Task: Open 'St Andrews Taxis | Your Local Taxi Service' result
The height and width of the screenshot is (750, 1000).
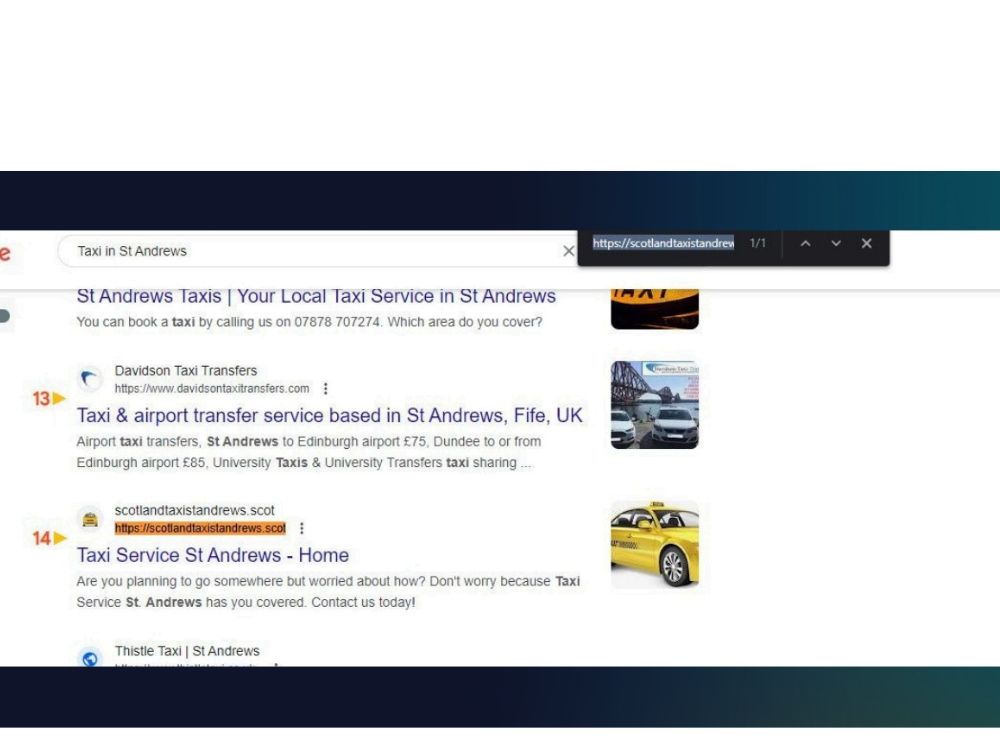Action: pos(316,297)
